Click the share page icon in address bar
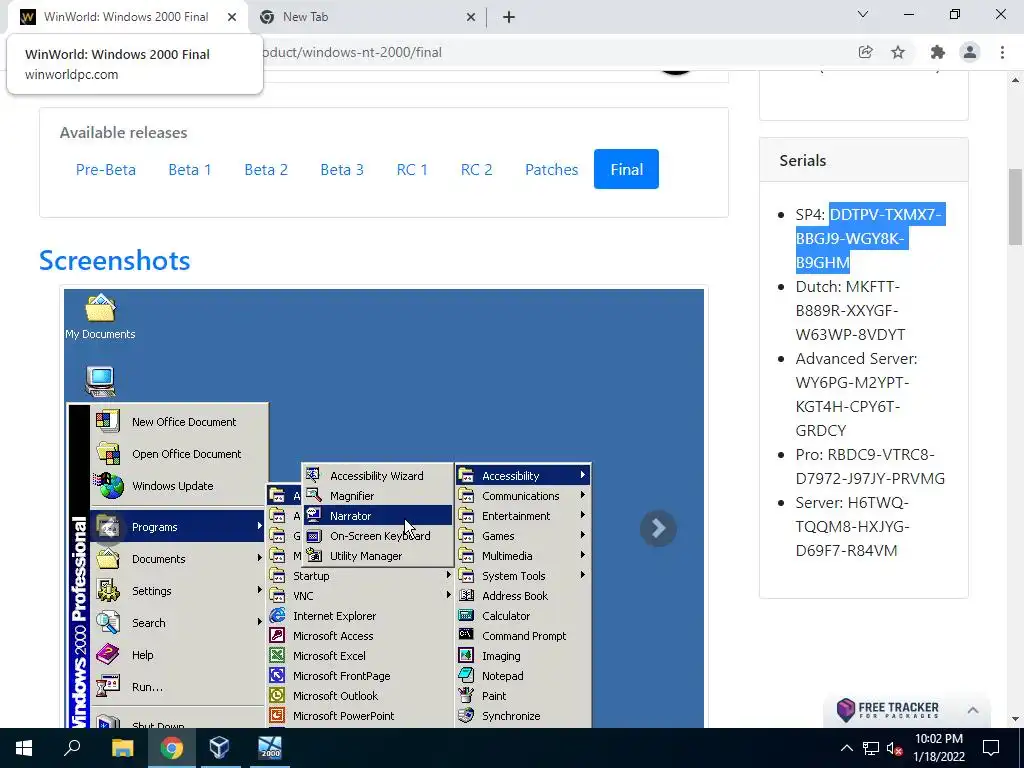 pos(865,52)
